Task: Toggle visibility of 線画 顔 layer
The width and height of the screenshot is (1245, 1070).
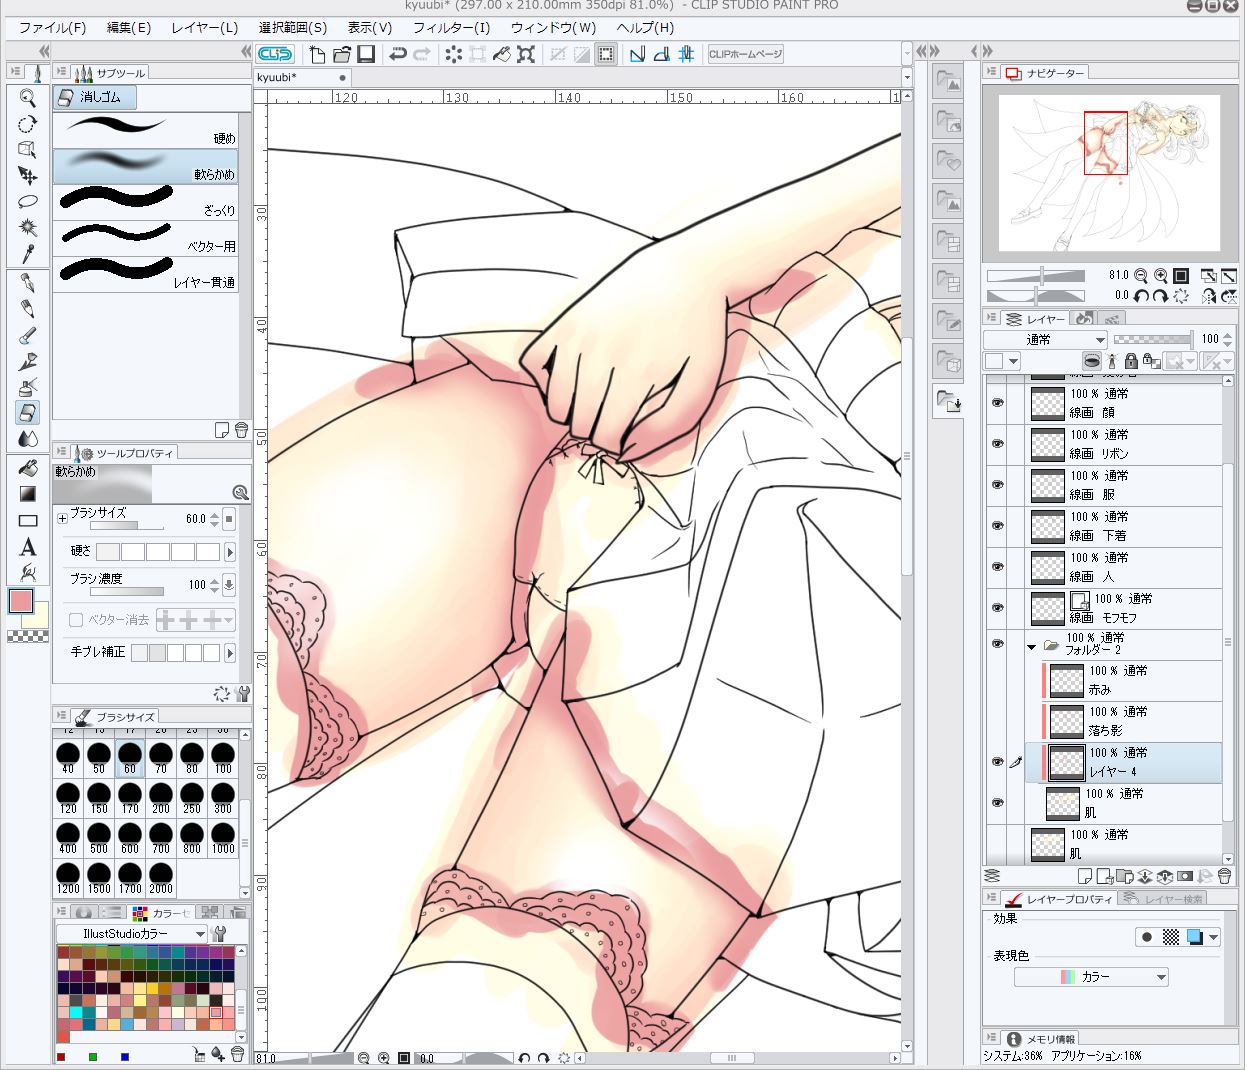Action: tap(997, 402)
